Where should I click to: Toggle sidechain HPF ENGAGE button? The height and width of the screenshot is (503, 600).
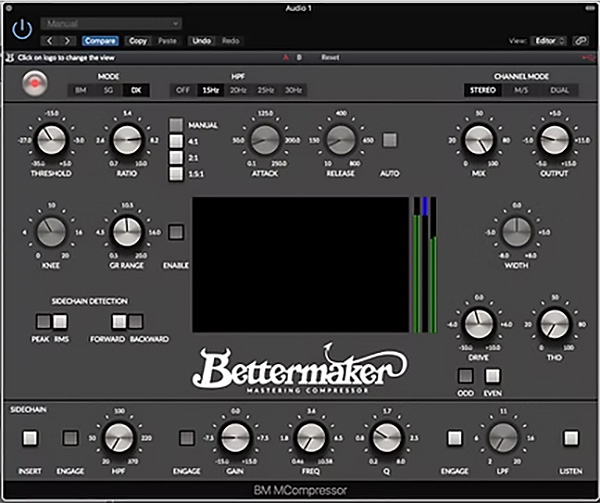tap(70, 438)
